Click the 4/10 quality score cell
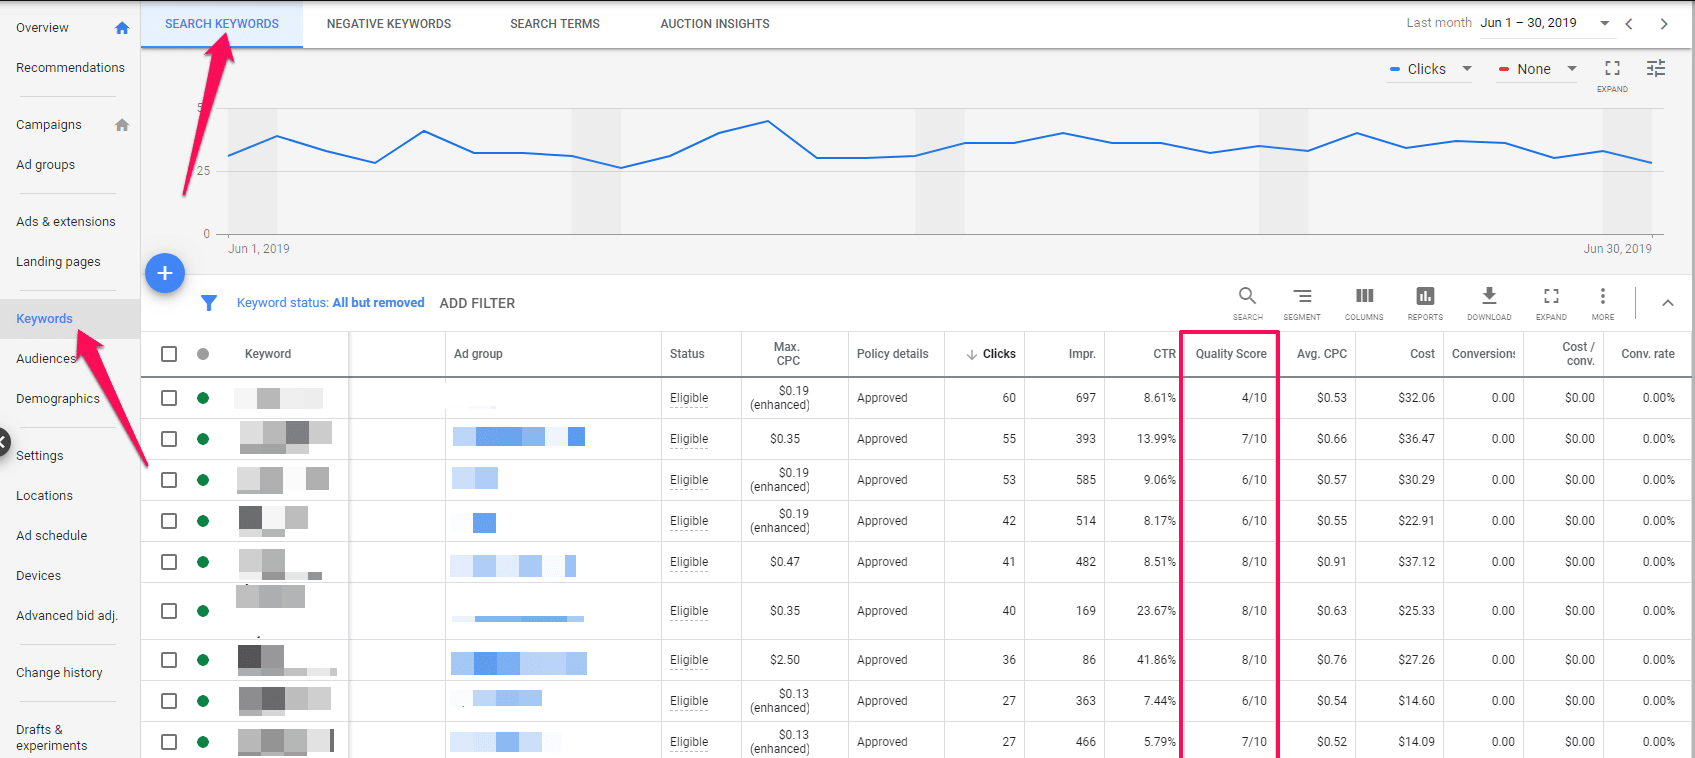 (1254, 398)
